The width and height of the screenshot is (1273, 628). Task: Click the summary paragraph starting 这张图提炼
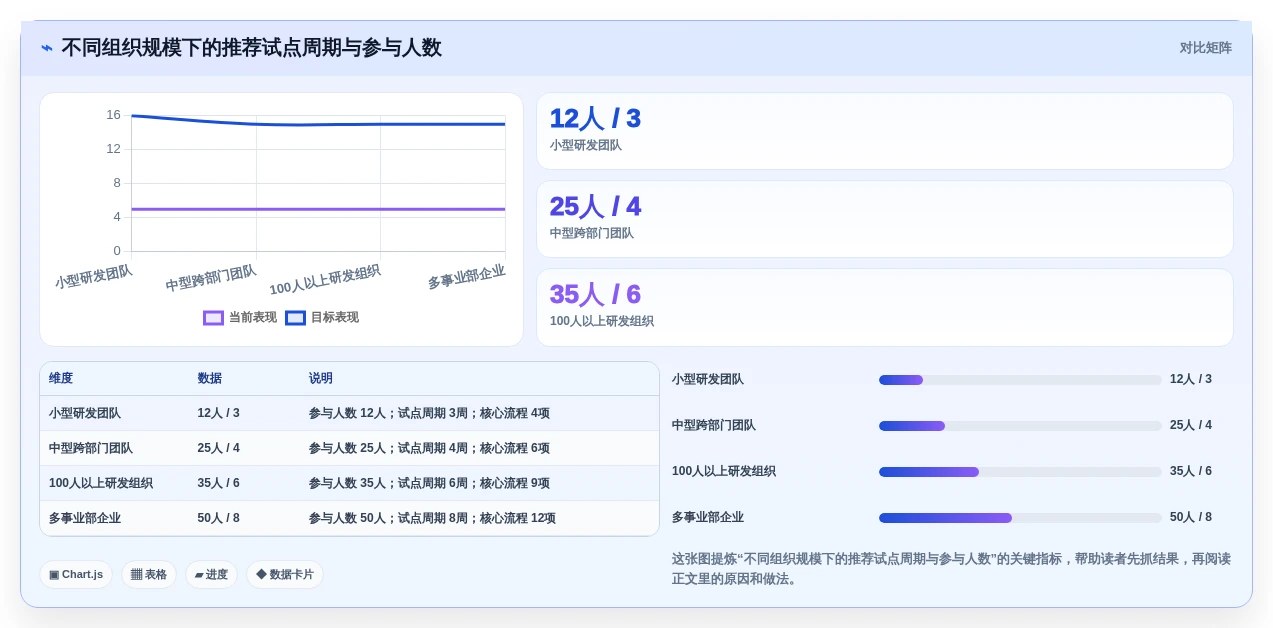click(951, 569)
